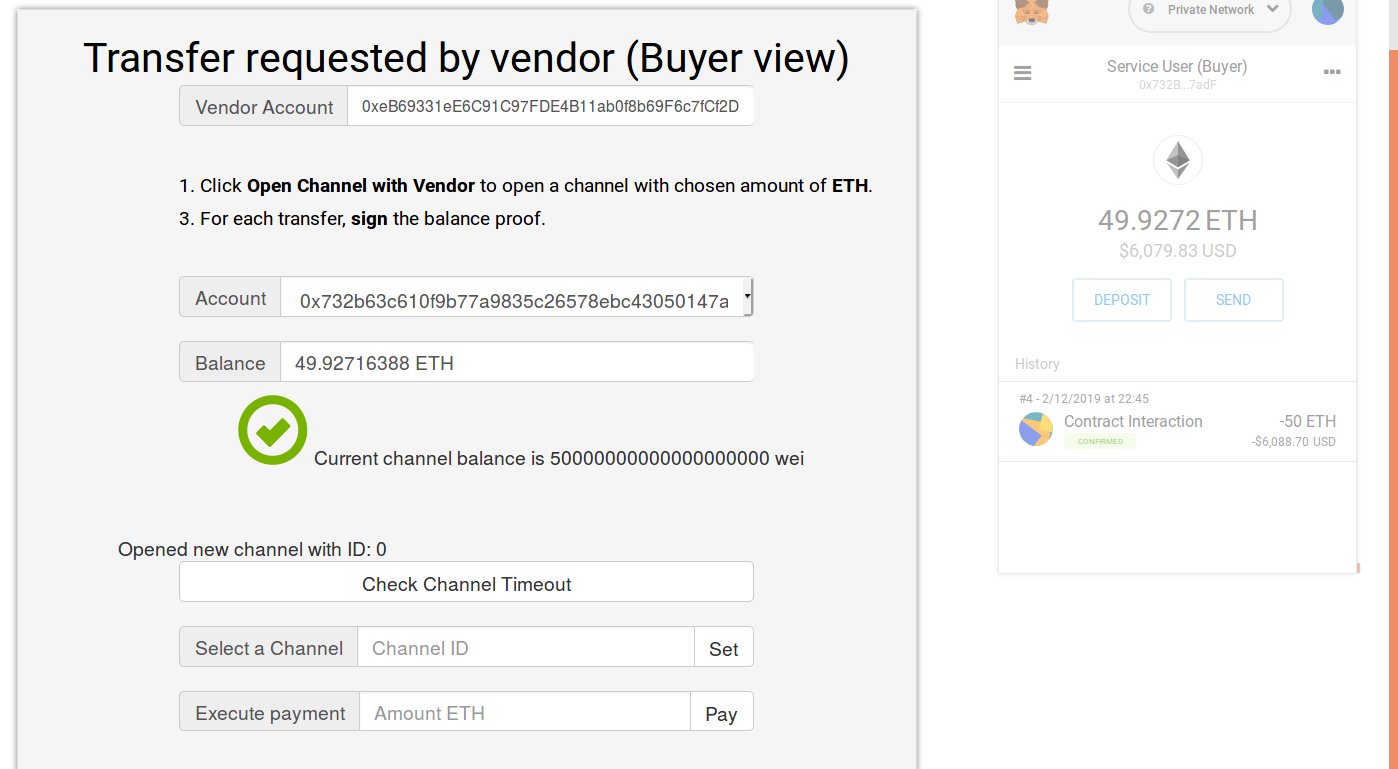Open the MetaMask hamburger menu
Screen dimensions: 1398x769
(1022, 73)
